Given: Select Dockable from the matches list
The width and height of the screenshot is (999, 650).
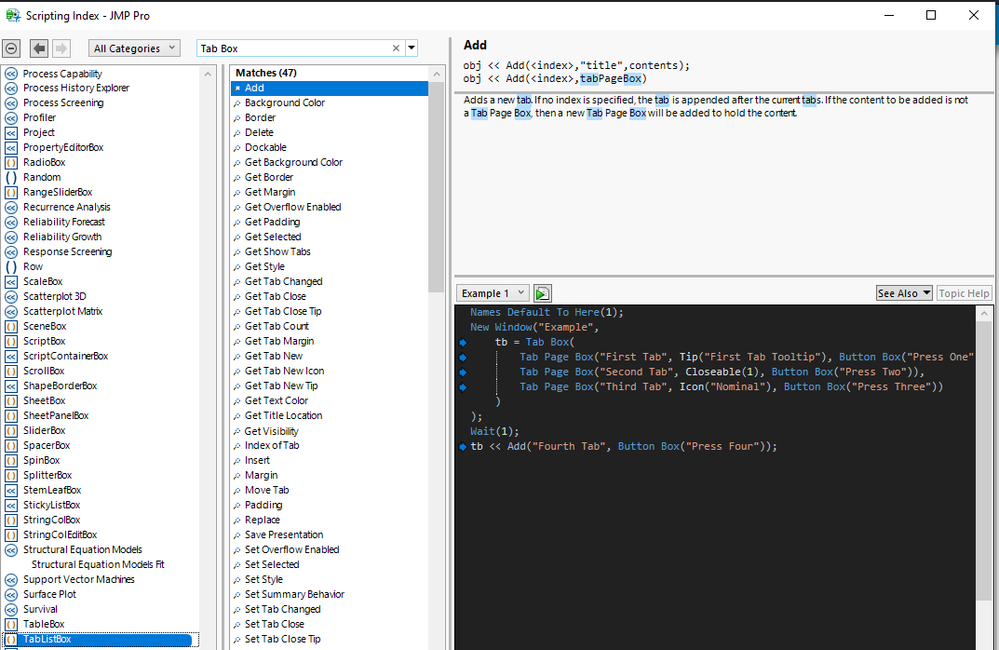Looking at the screenshot, I should click(265, 148).
